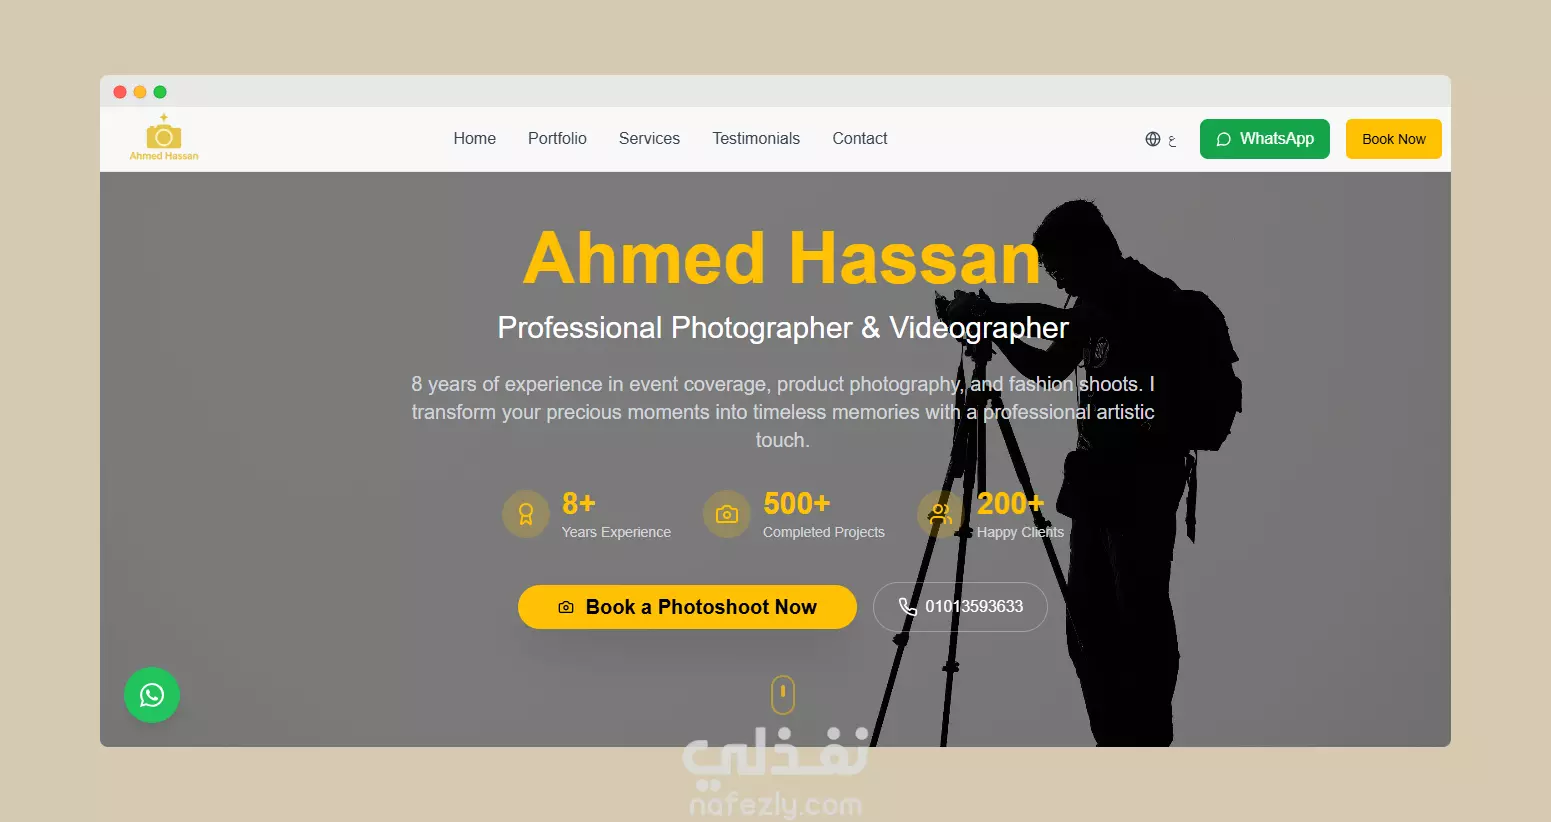
Task: Click the phone icon in number button
Action: click(907, 607)
